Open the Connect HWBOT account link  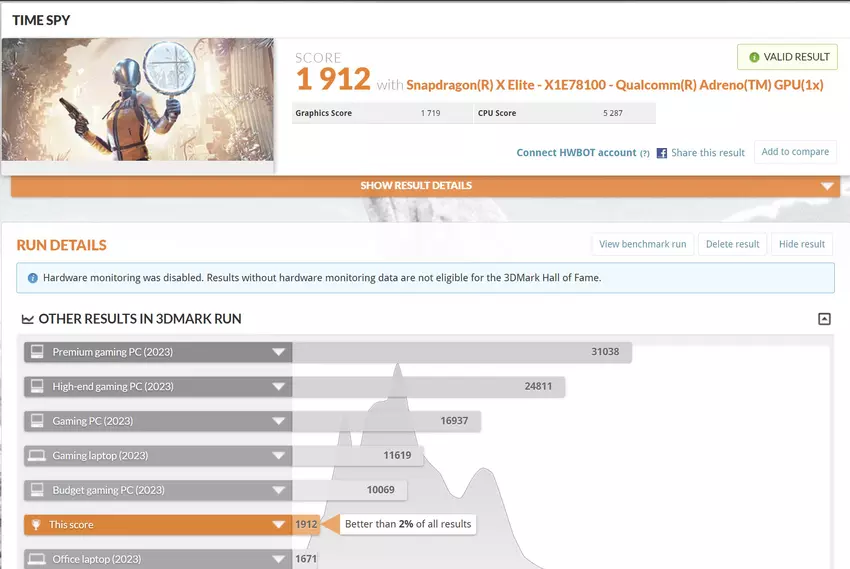coord(576,153)
